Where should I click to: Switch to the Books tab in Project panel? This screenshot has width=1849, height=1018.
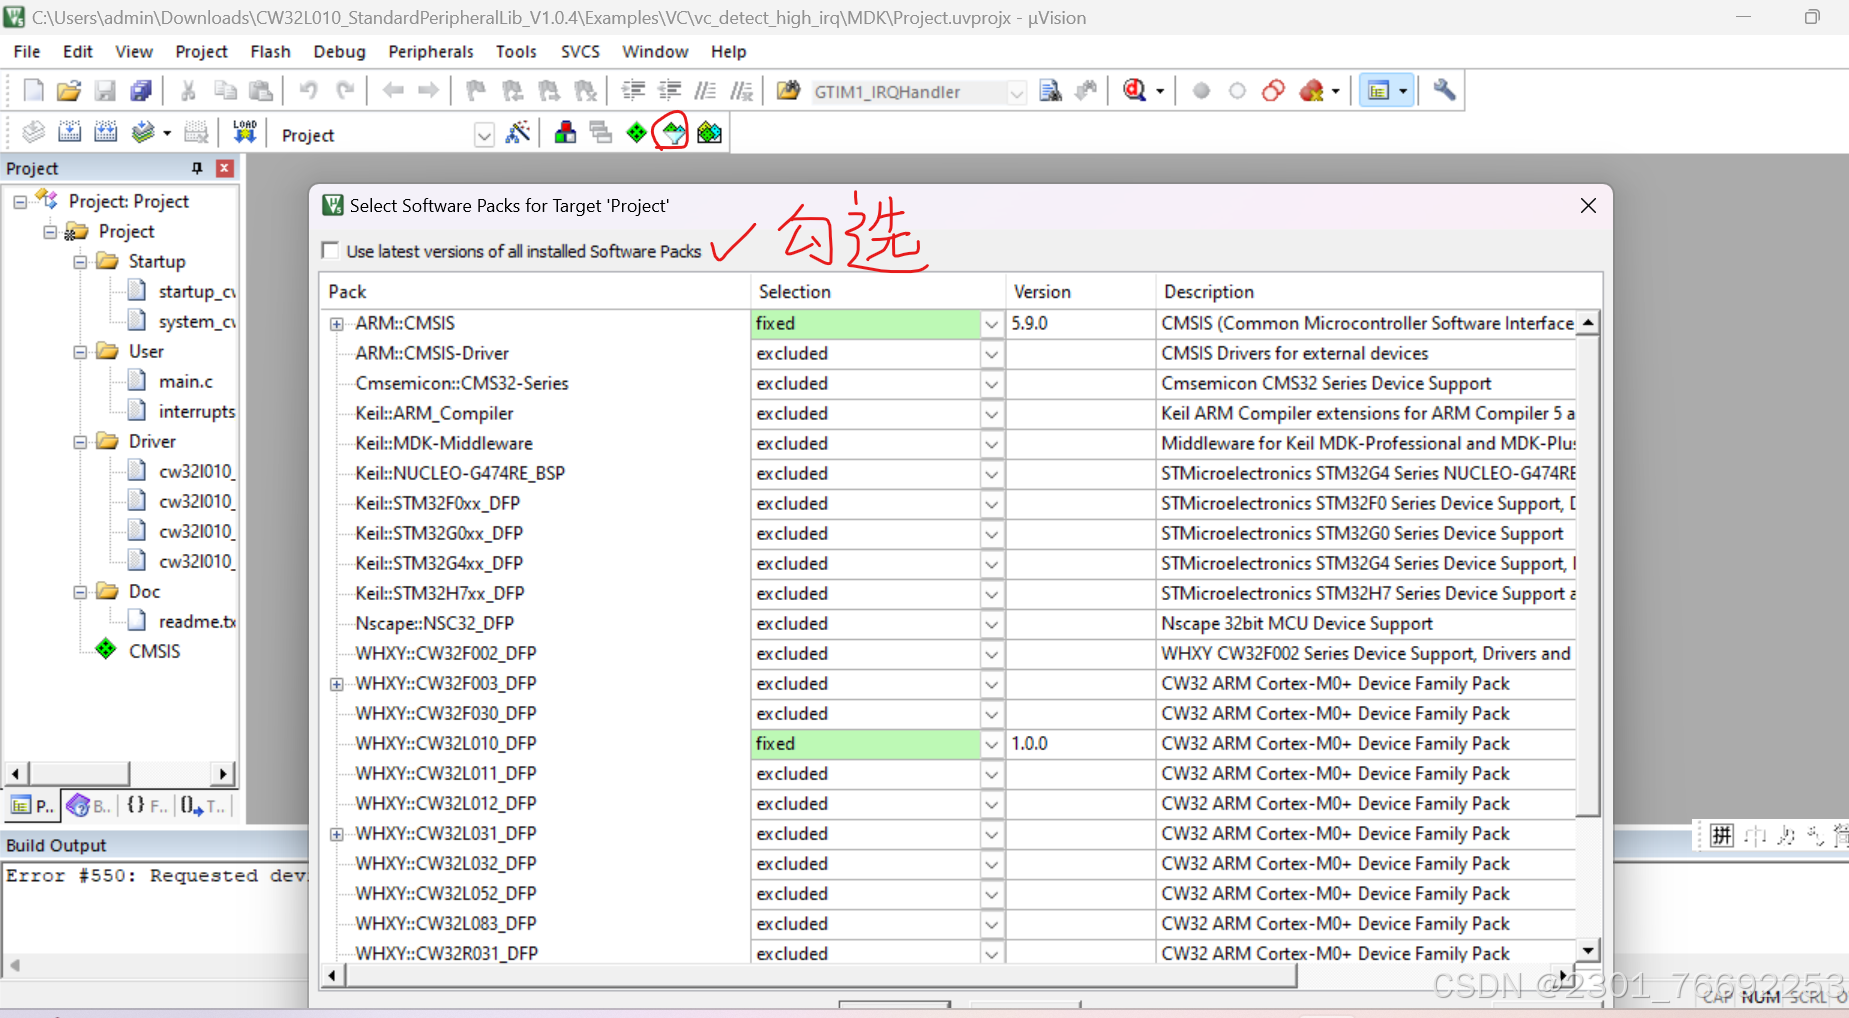(89, 805)
